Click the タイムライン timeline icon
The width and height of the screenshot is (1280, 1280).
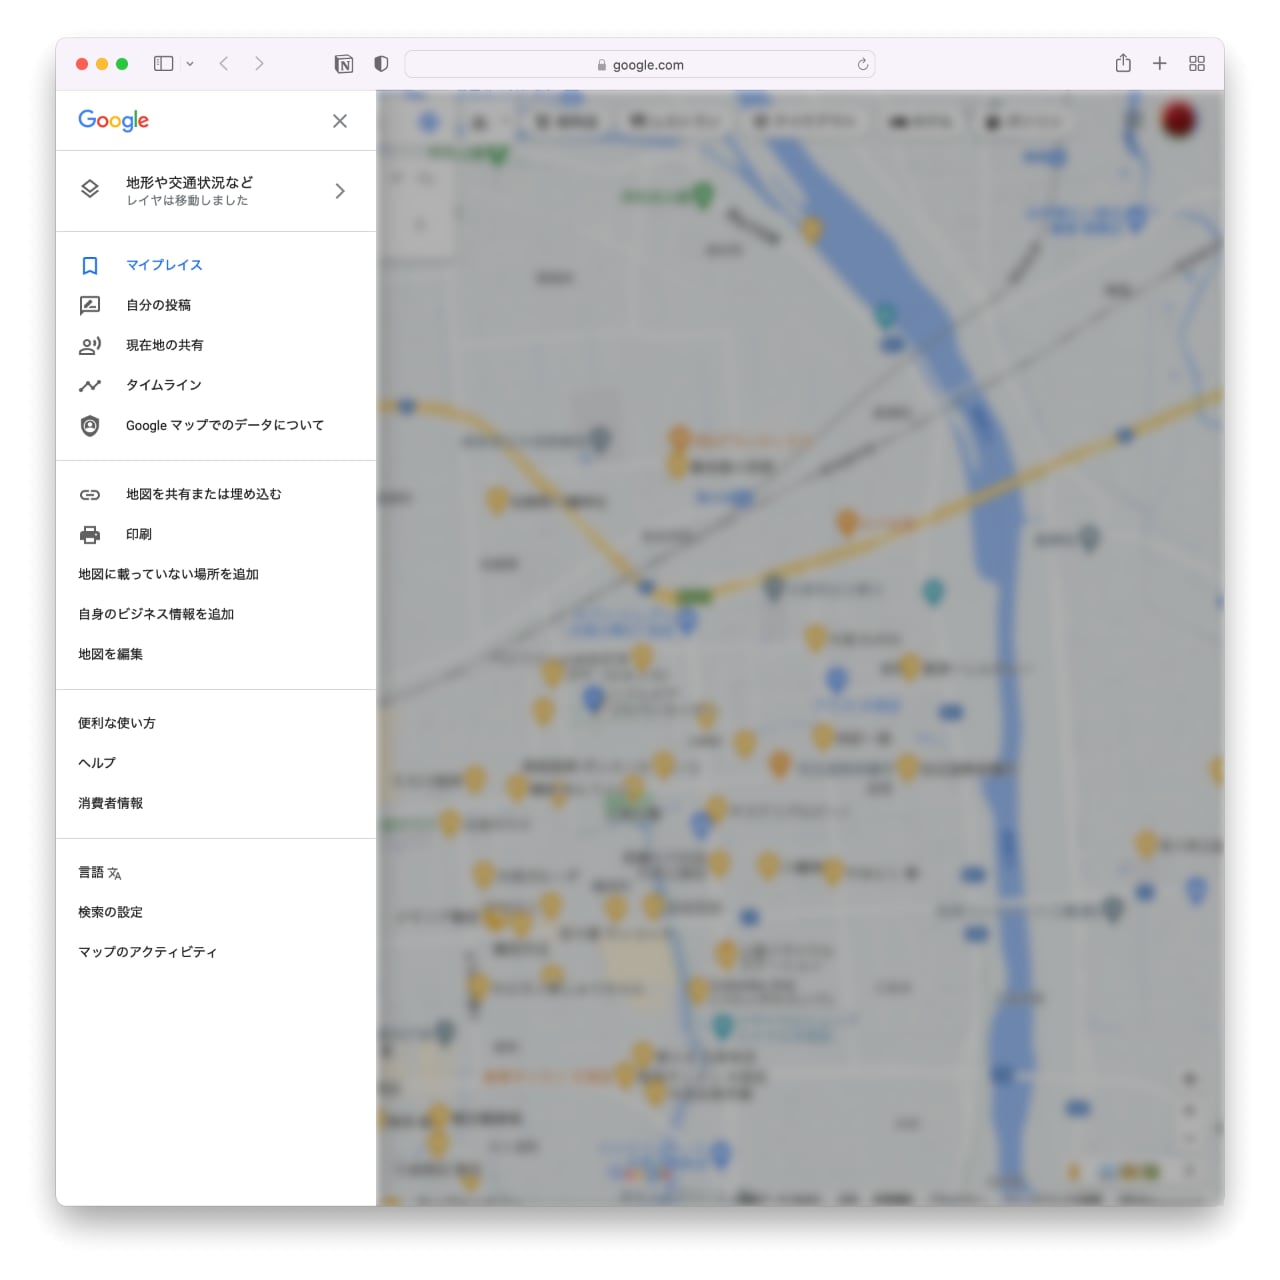(x=90, y=385)
